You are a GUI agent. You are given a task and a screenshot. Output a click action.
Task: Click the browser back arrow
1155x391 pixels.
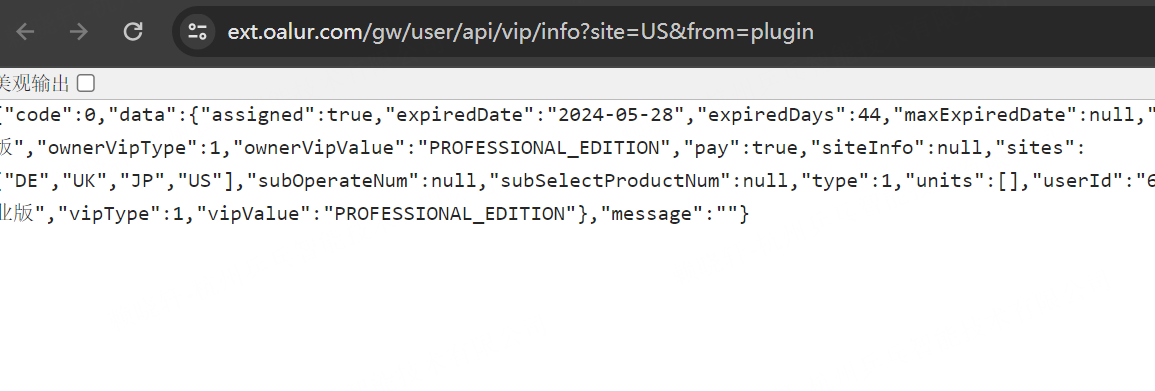pos(26,32)
